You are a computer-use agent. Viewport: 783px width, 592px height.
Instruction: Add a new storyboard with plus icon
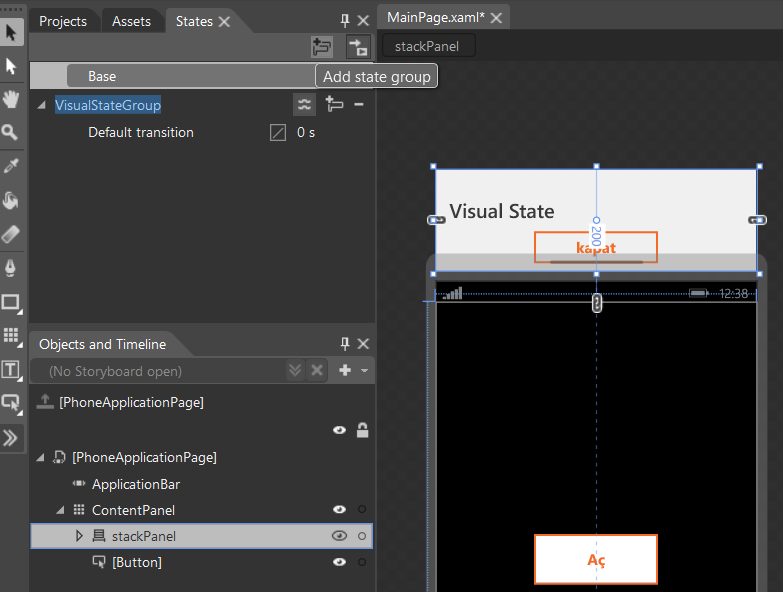coord(345,370)
